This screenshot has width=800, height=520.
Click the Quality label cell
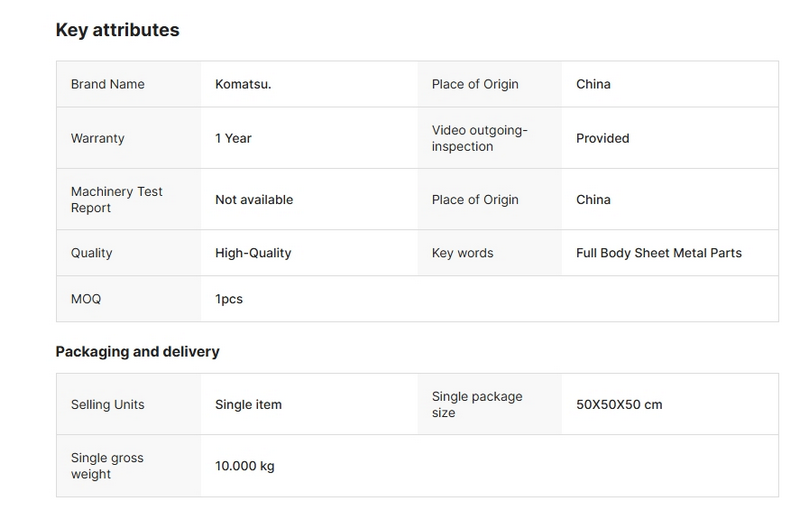point(91,253)
